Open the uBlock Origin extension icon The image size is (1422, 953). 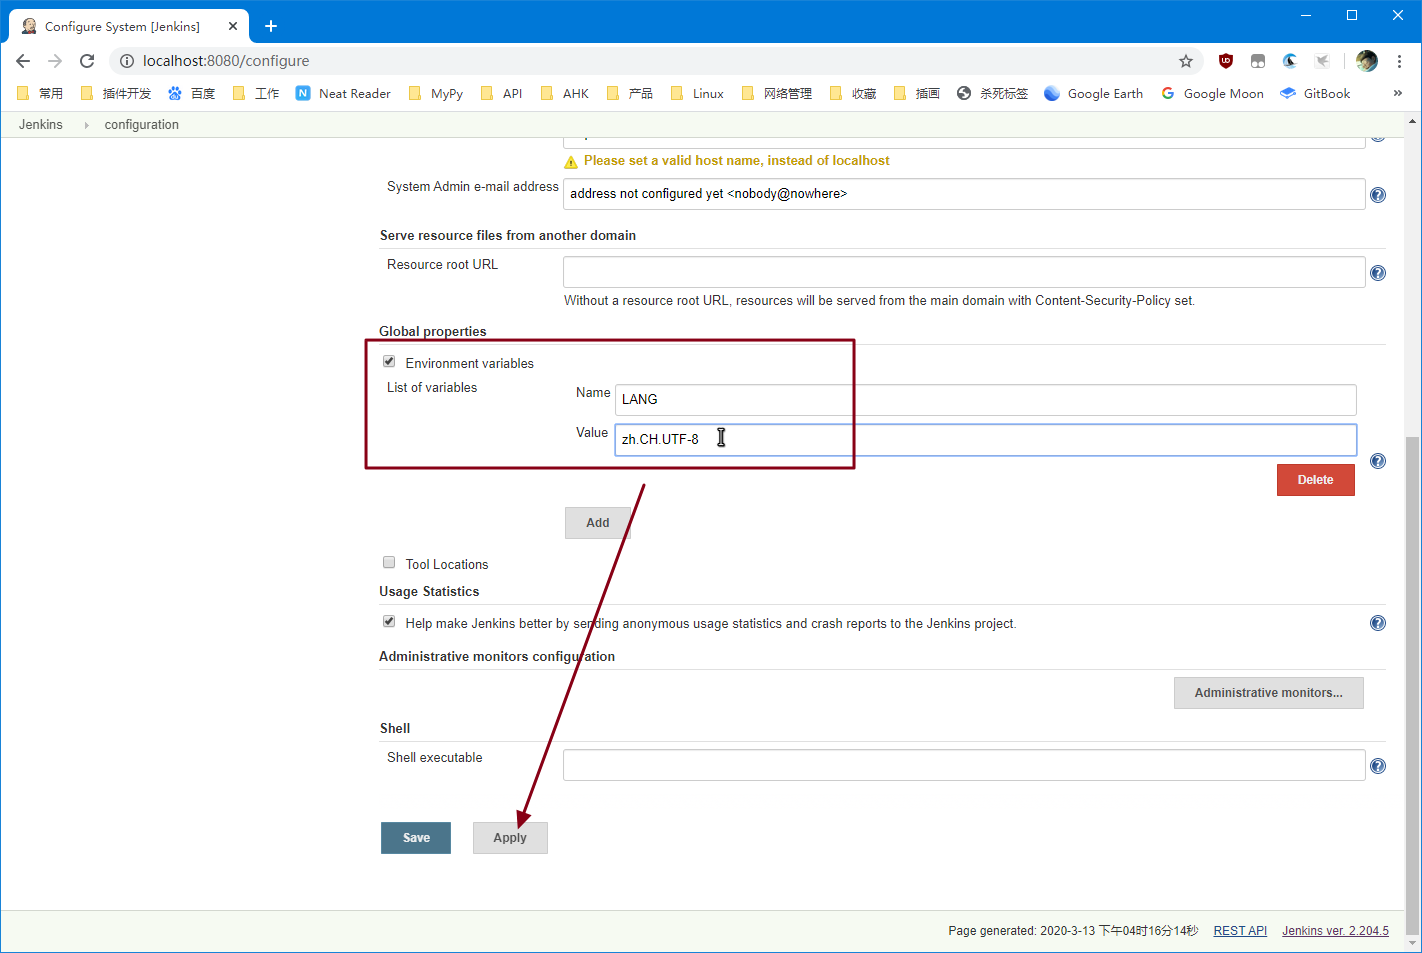[x=1226, y=61]
